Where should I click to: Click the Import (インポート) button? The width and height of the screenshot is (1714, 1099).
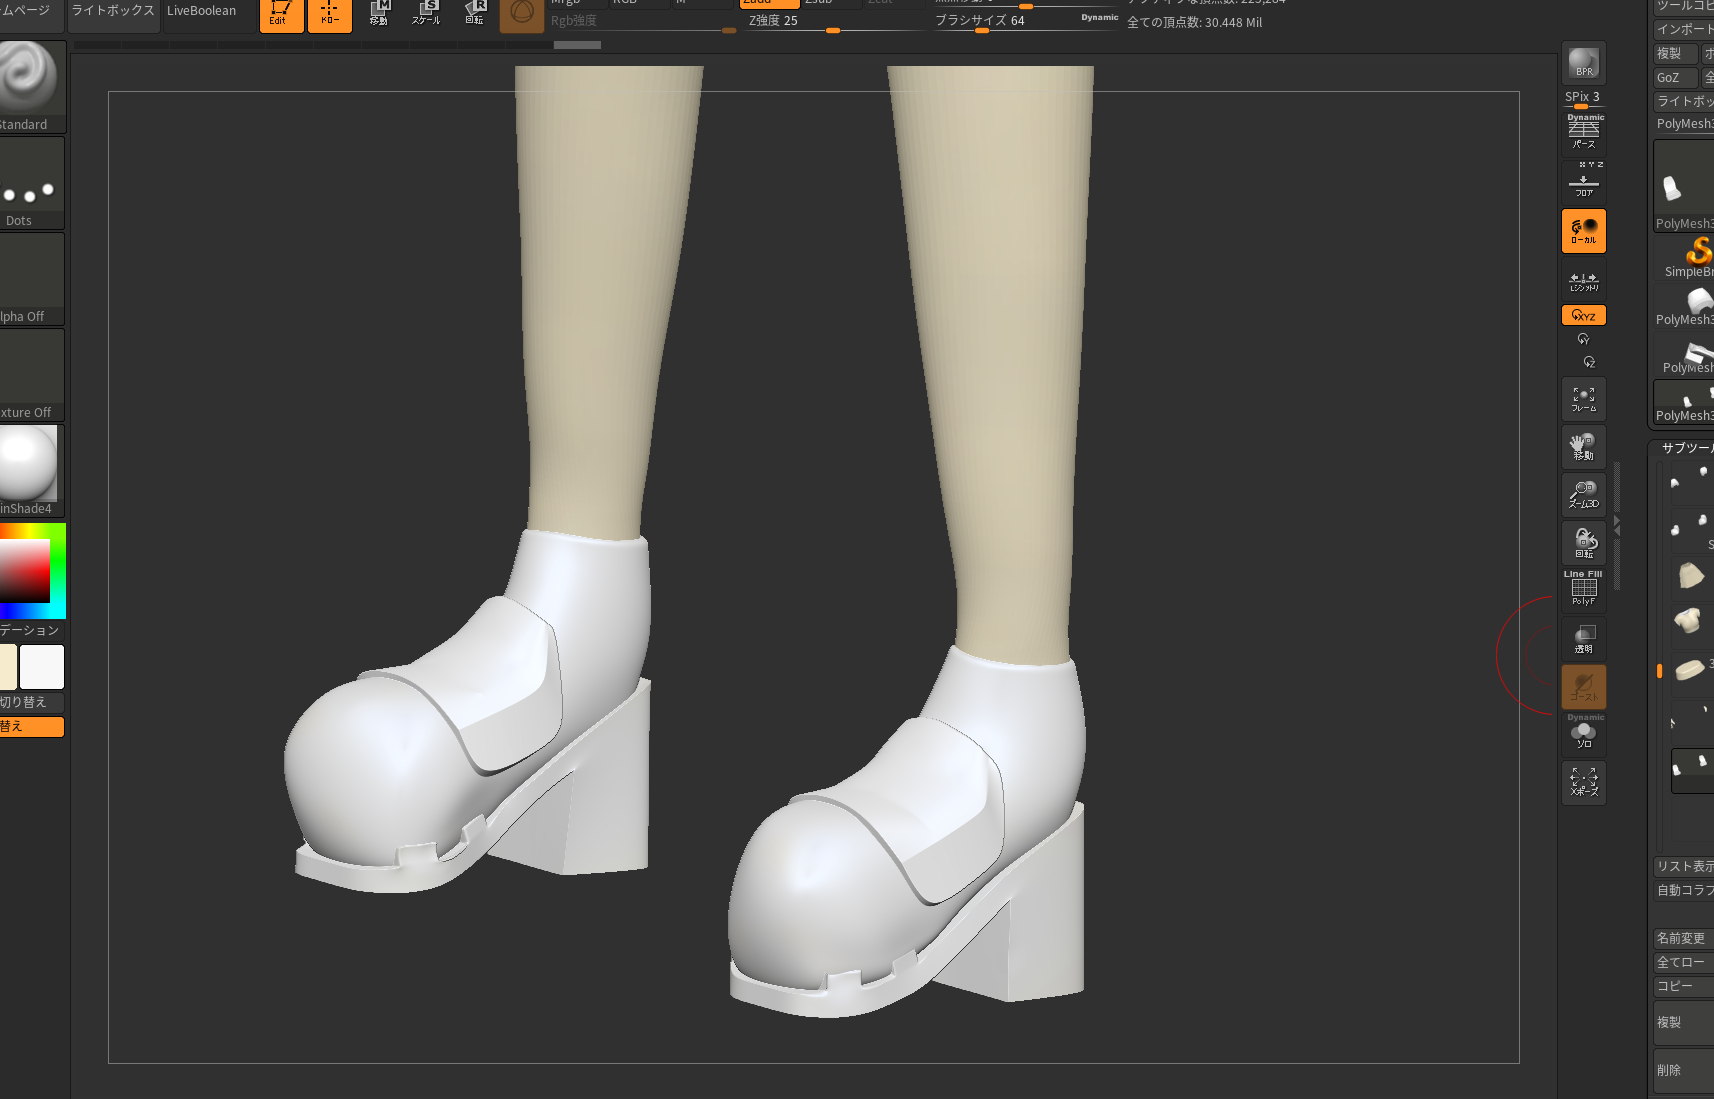pos(1684,30)
